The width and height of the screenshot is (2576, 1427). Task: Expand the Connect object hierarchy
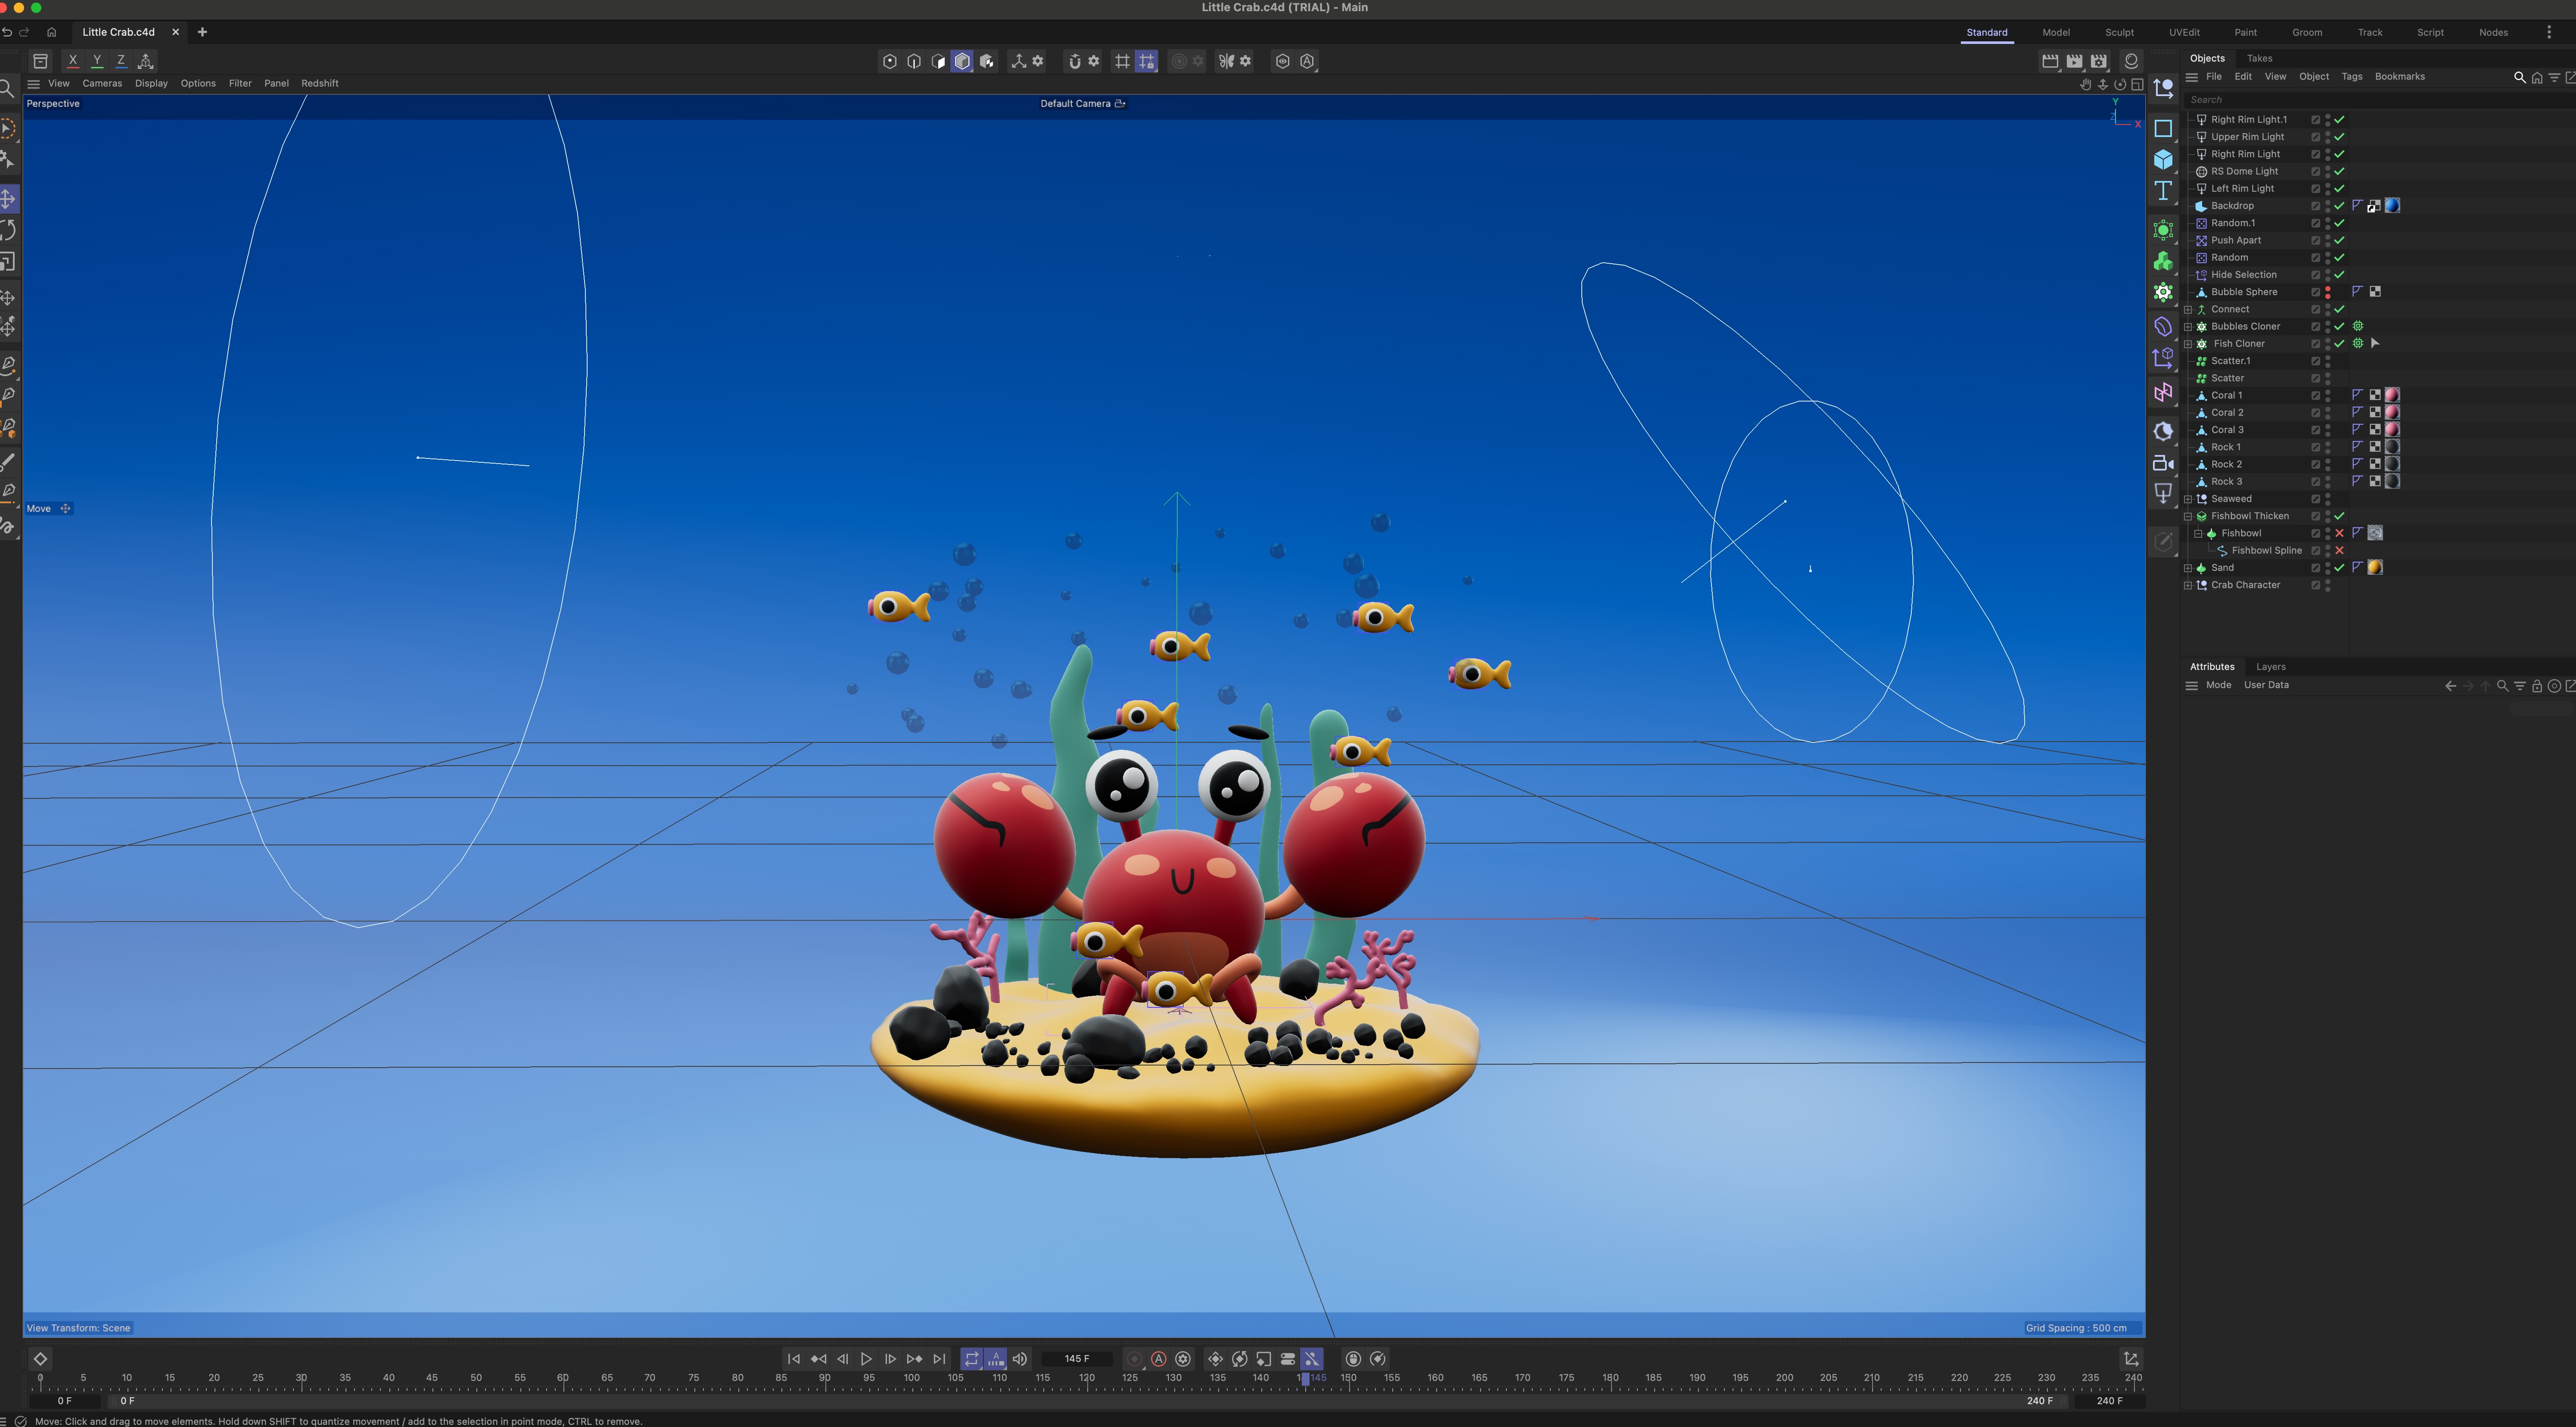(2188, 310)
